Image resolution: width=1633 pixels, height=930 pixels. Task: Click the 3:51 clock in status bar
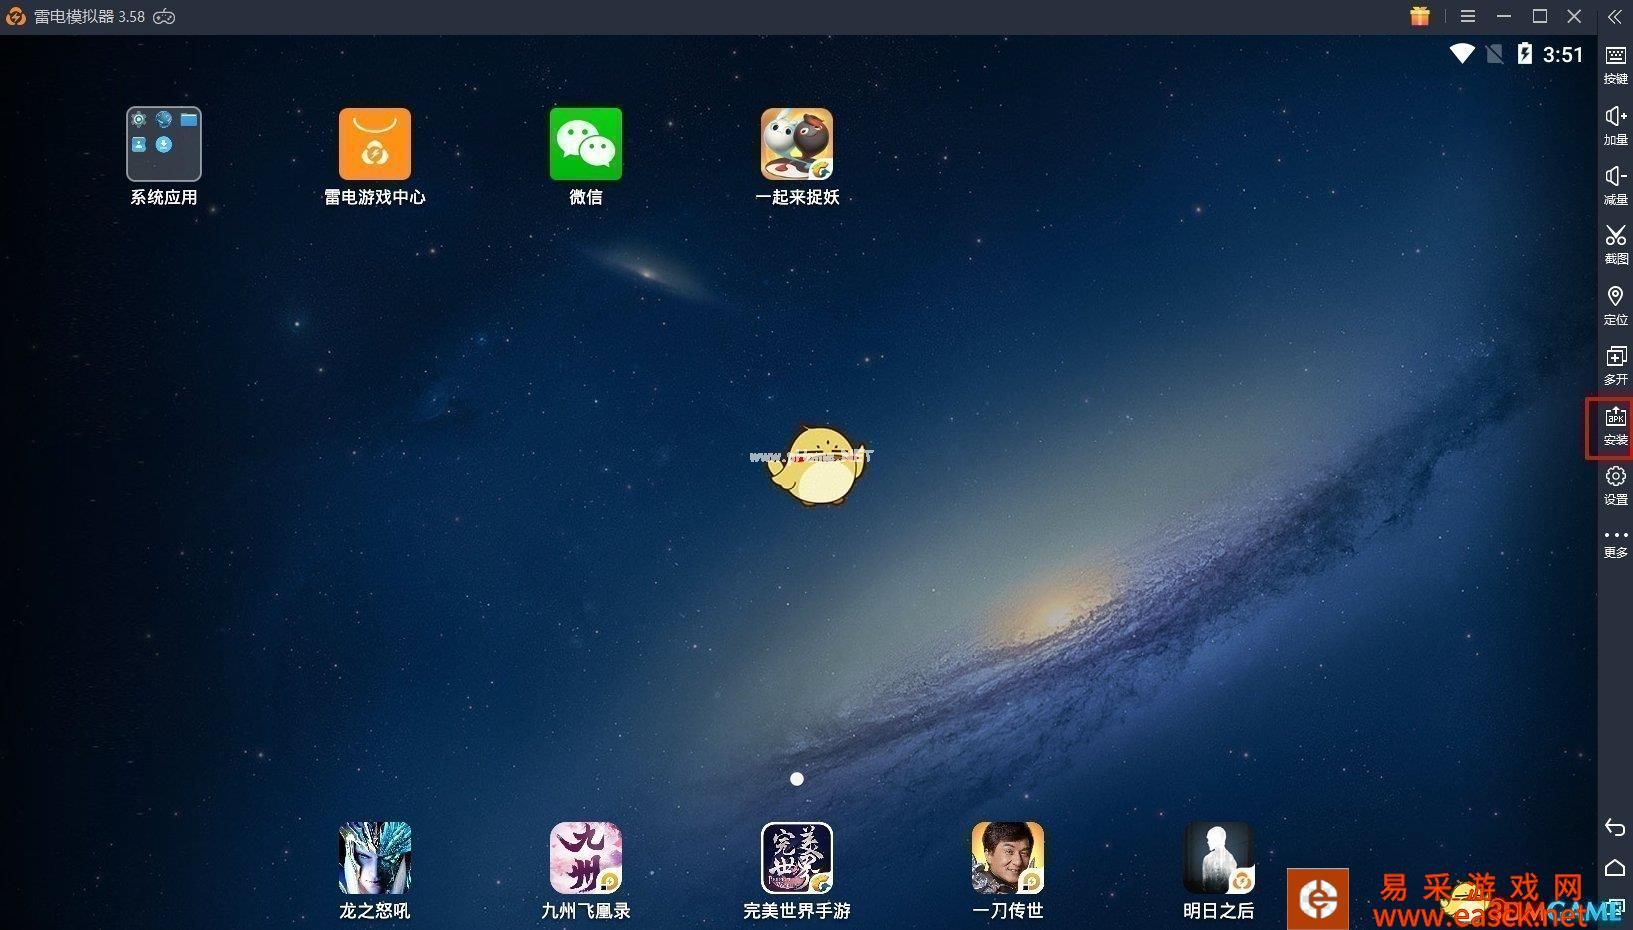click(x=1563, y=55)
